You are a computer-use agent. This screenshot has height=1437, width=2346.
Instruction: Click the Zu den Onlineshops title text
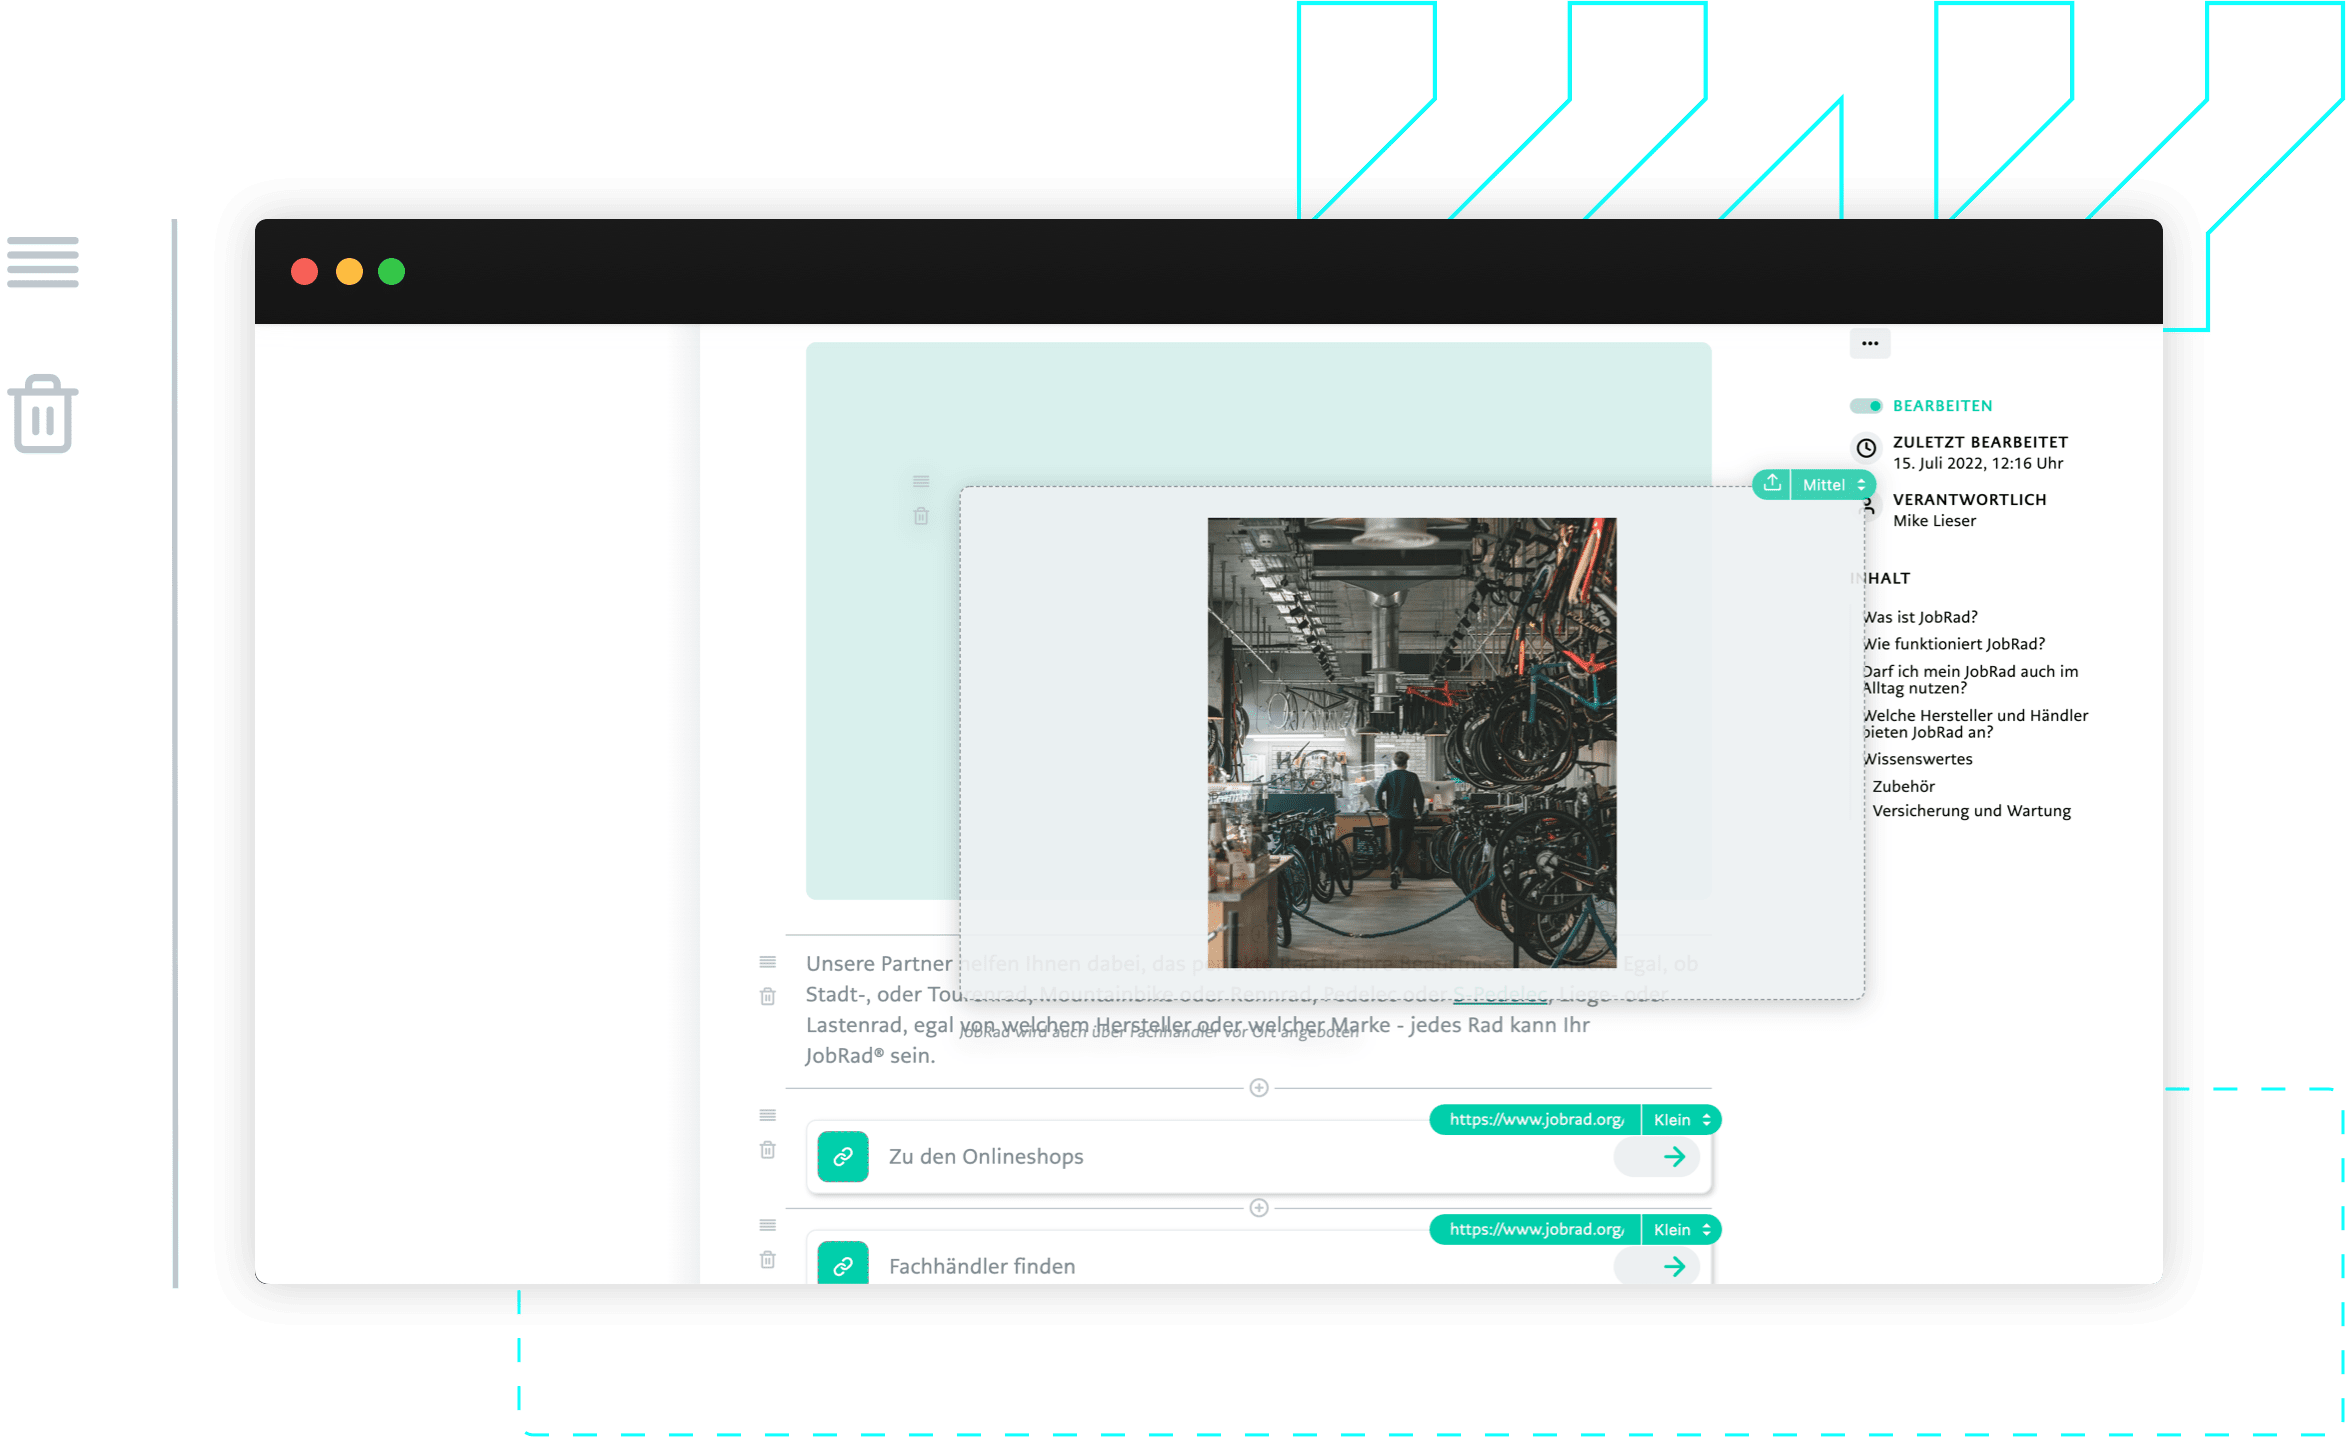(x=985, y=1156)
